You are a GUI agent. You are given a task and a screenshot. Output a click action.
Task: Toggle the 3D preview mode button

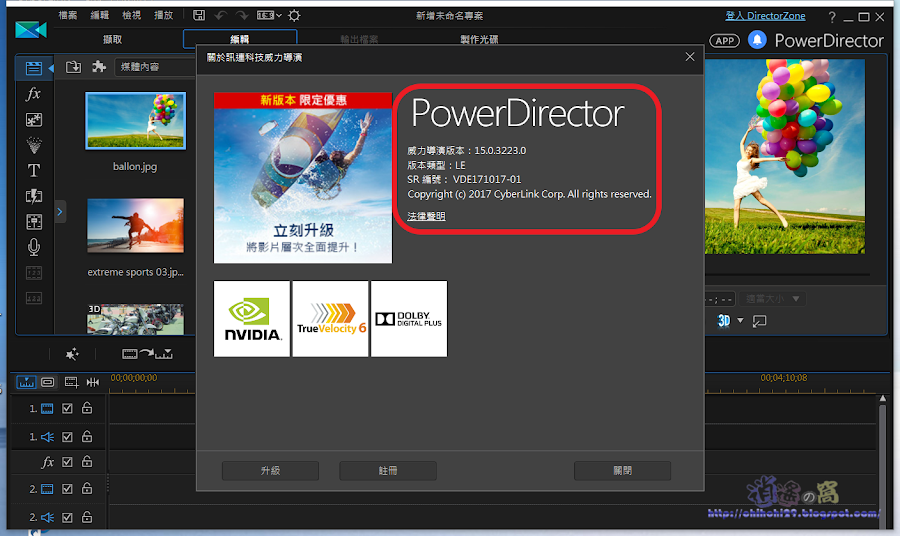click(724, 321)
